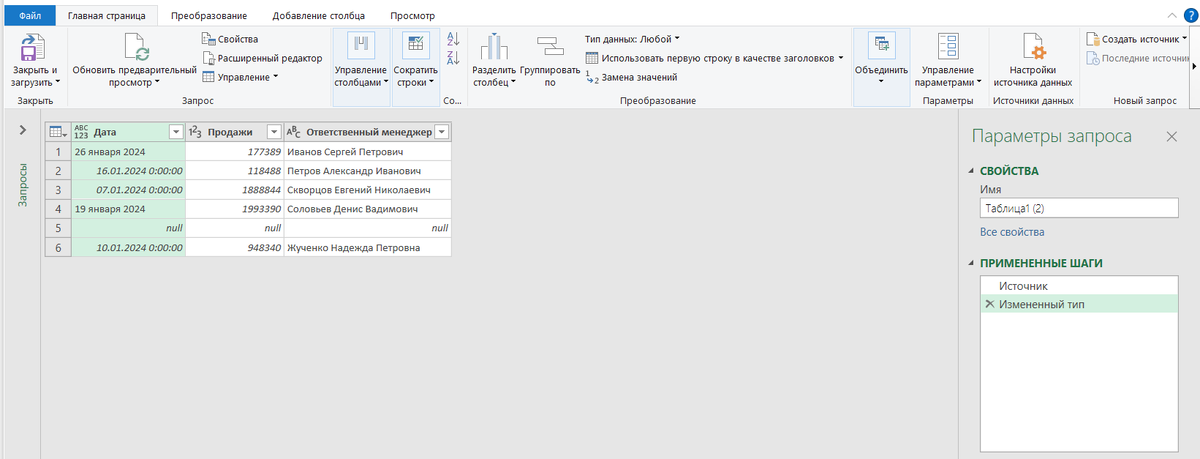Open the Тип данных: Любой dropdown
Image resolution: width=1200 pixels, height=459 pixels.
click(x=632, y=39)
